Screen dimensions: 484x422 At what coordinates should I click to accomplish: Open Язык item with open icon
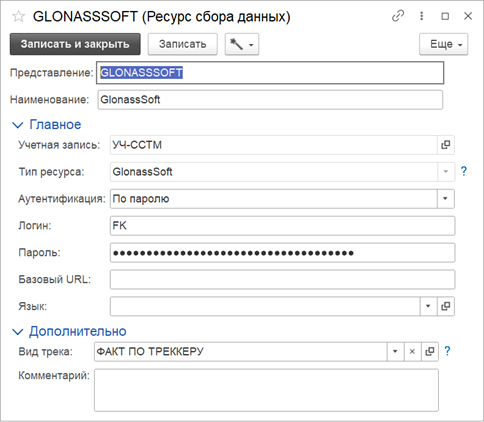tap(446, 306)
